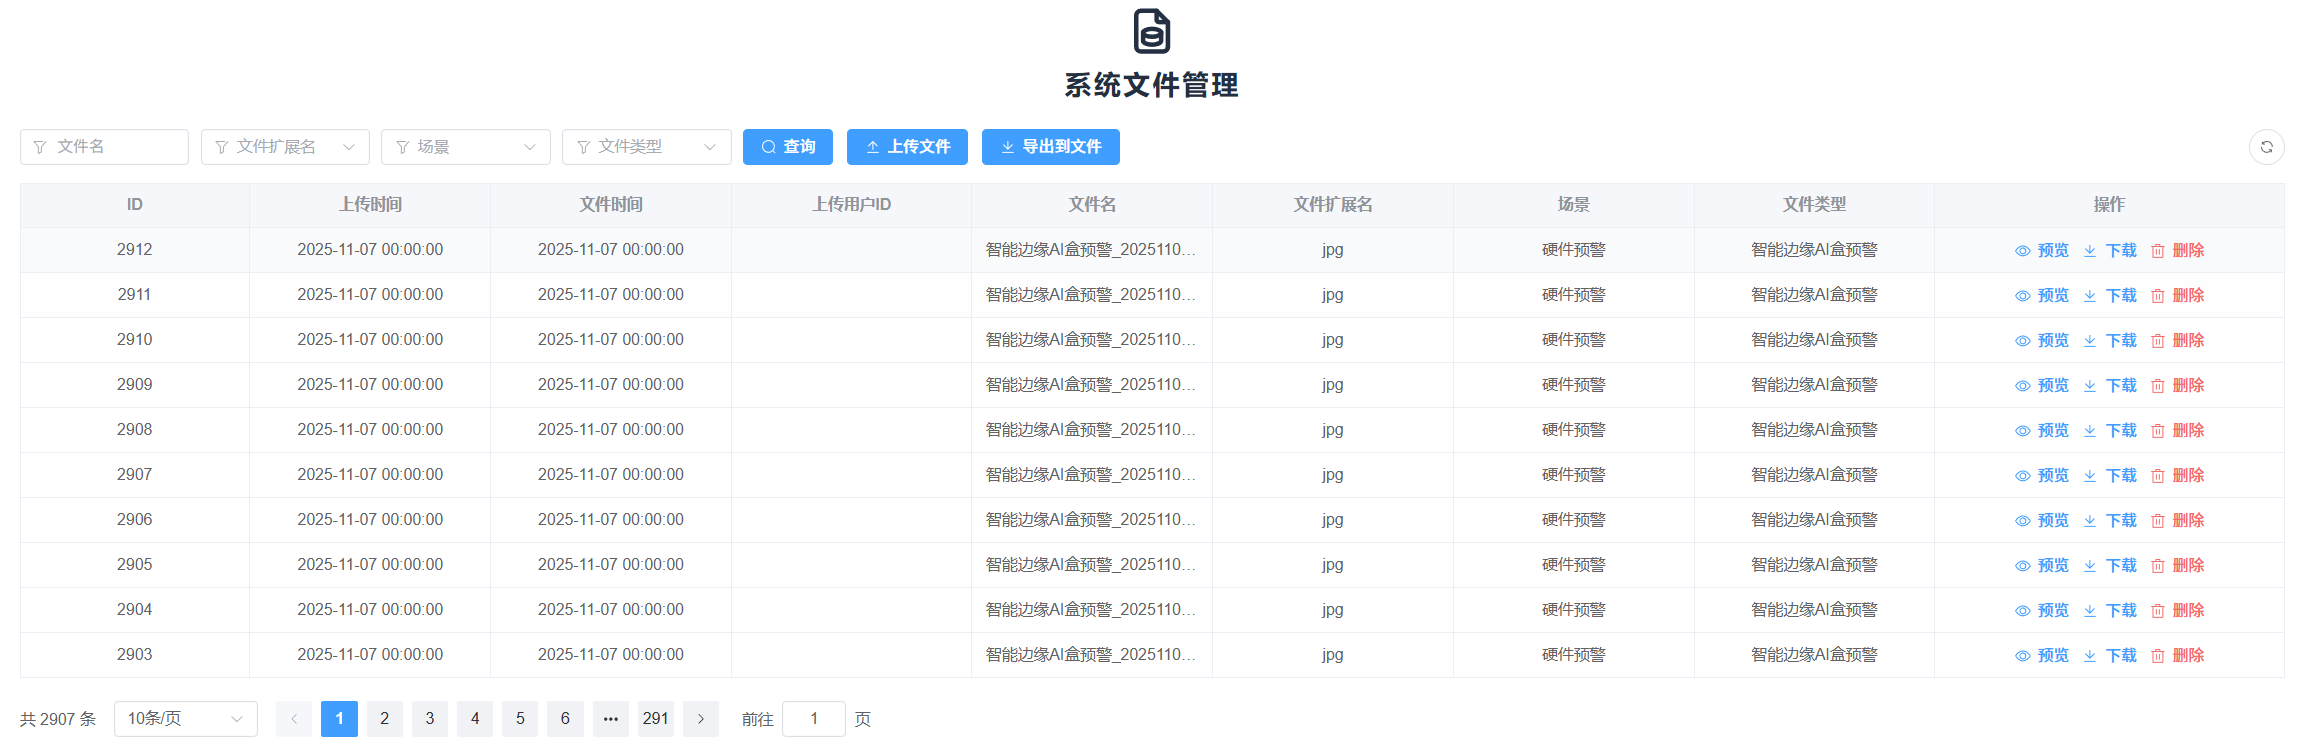Open the 文件扩展名 filter dropdown

coord(285,147)
